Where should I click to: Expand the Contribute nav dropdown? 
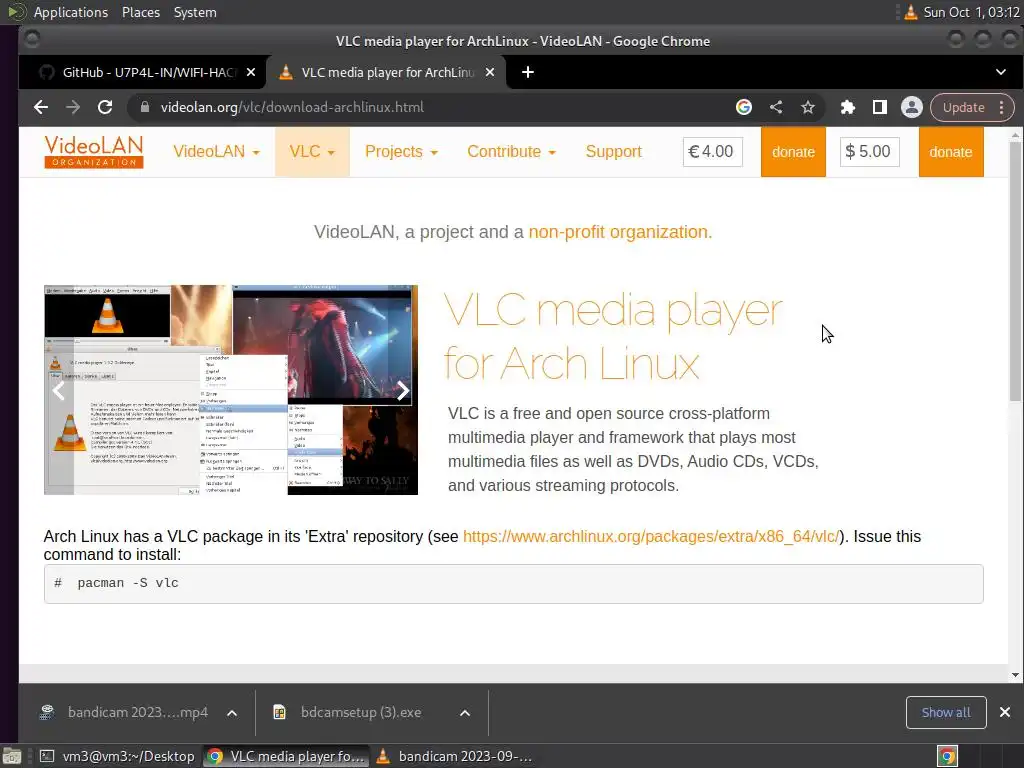(x=511, y=152)
